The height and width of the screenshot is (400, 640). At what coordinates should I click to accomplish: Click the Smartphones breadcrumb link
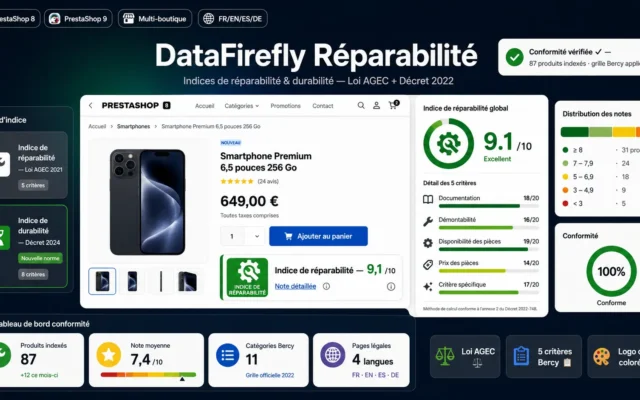click(x=133, y=127)
